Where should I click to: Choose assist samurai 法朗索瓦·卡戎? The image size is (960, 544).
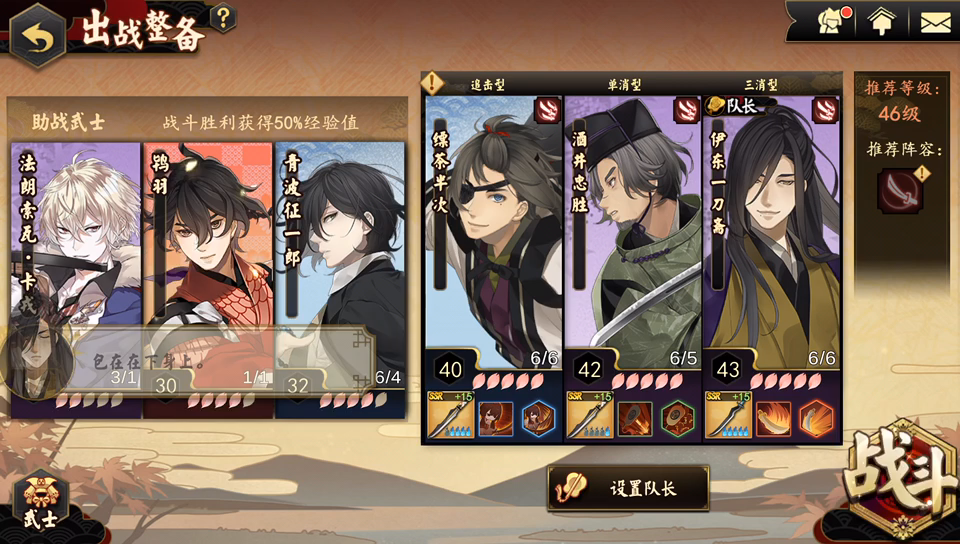[x=77, y=280]
